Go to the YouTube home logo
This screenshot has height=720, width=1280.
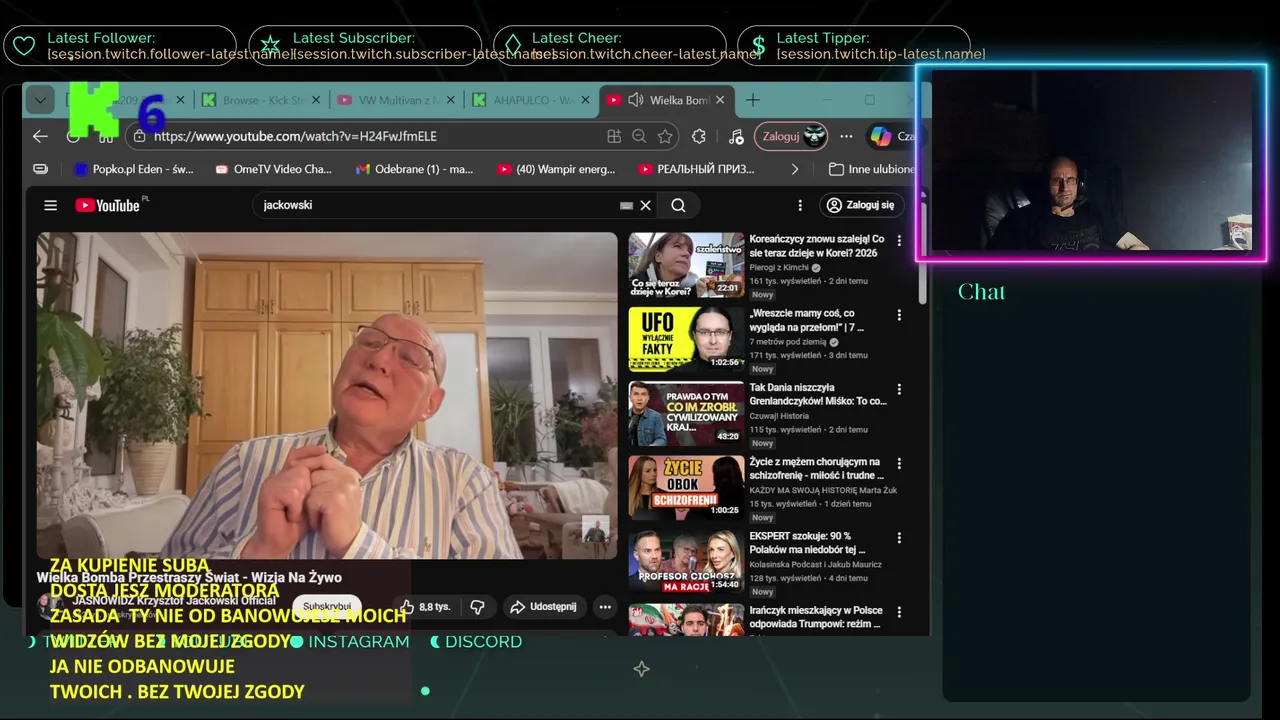(107, 205)
